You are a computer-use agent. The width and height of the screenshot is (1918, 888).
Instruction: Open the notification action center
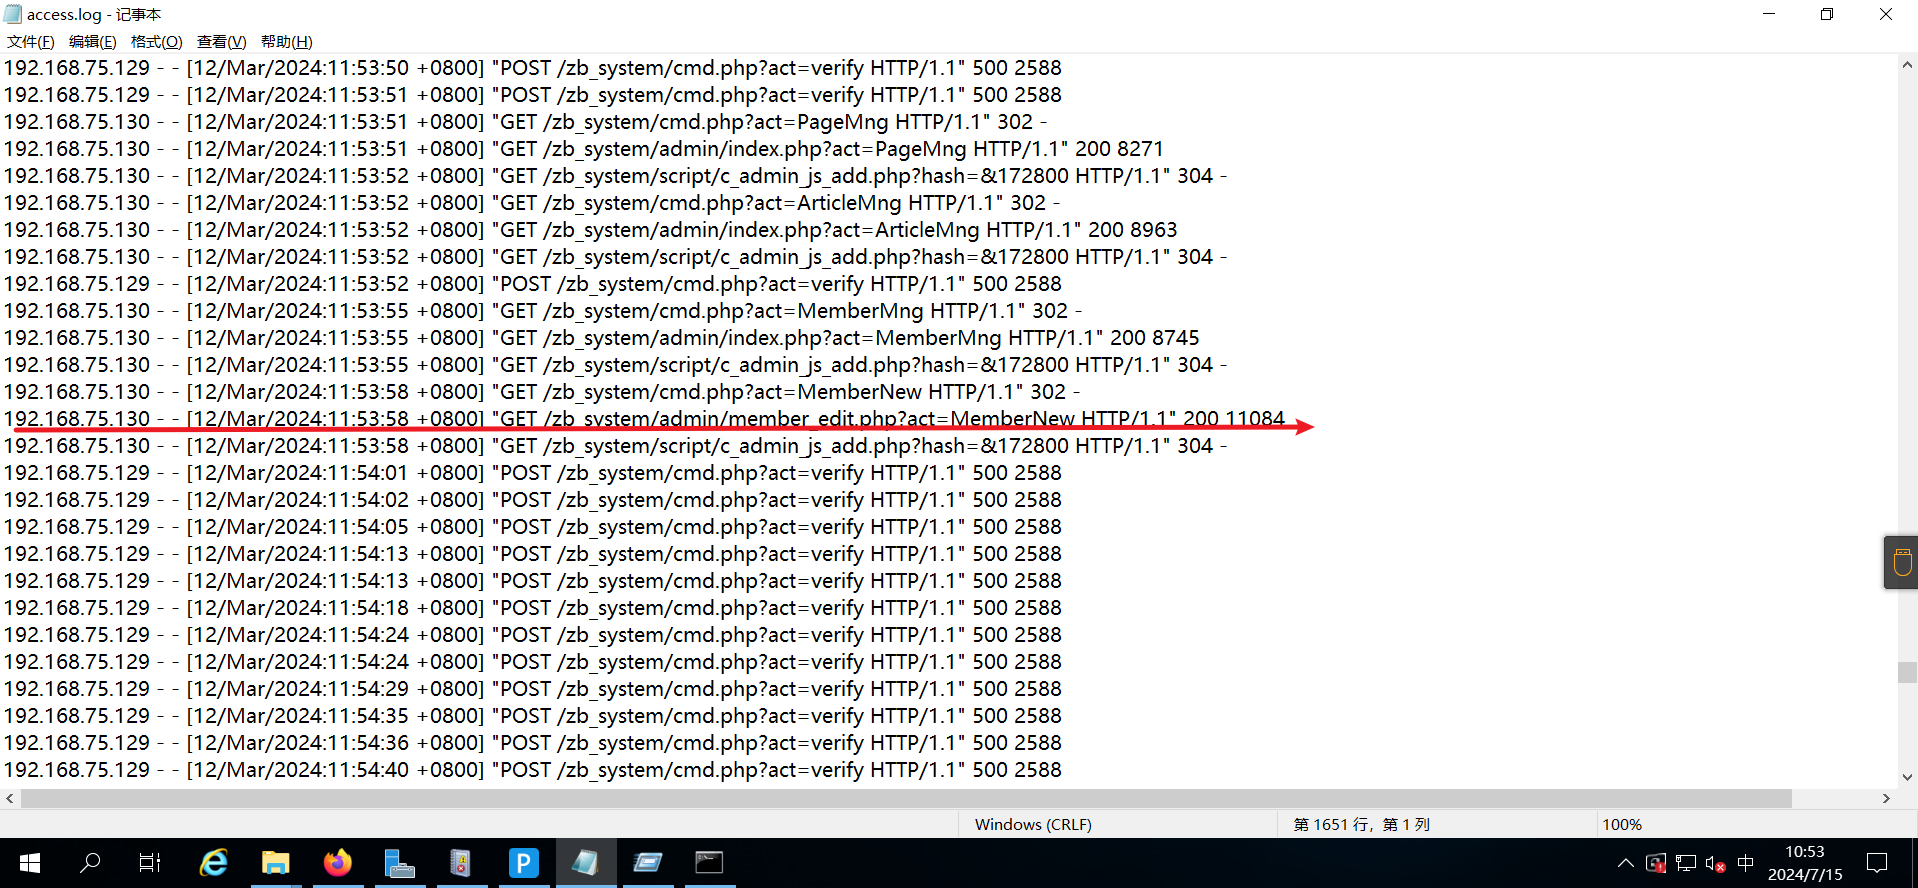[1877, 863]
